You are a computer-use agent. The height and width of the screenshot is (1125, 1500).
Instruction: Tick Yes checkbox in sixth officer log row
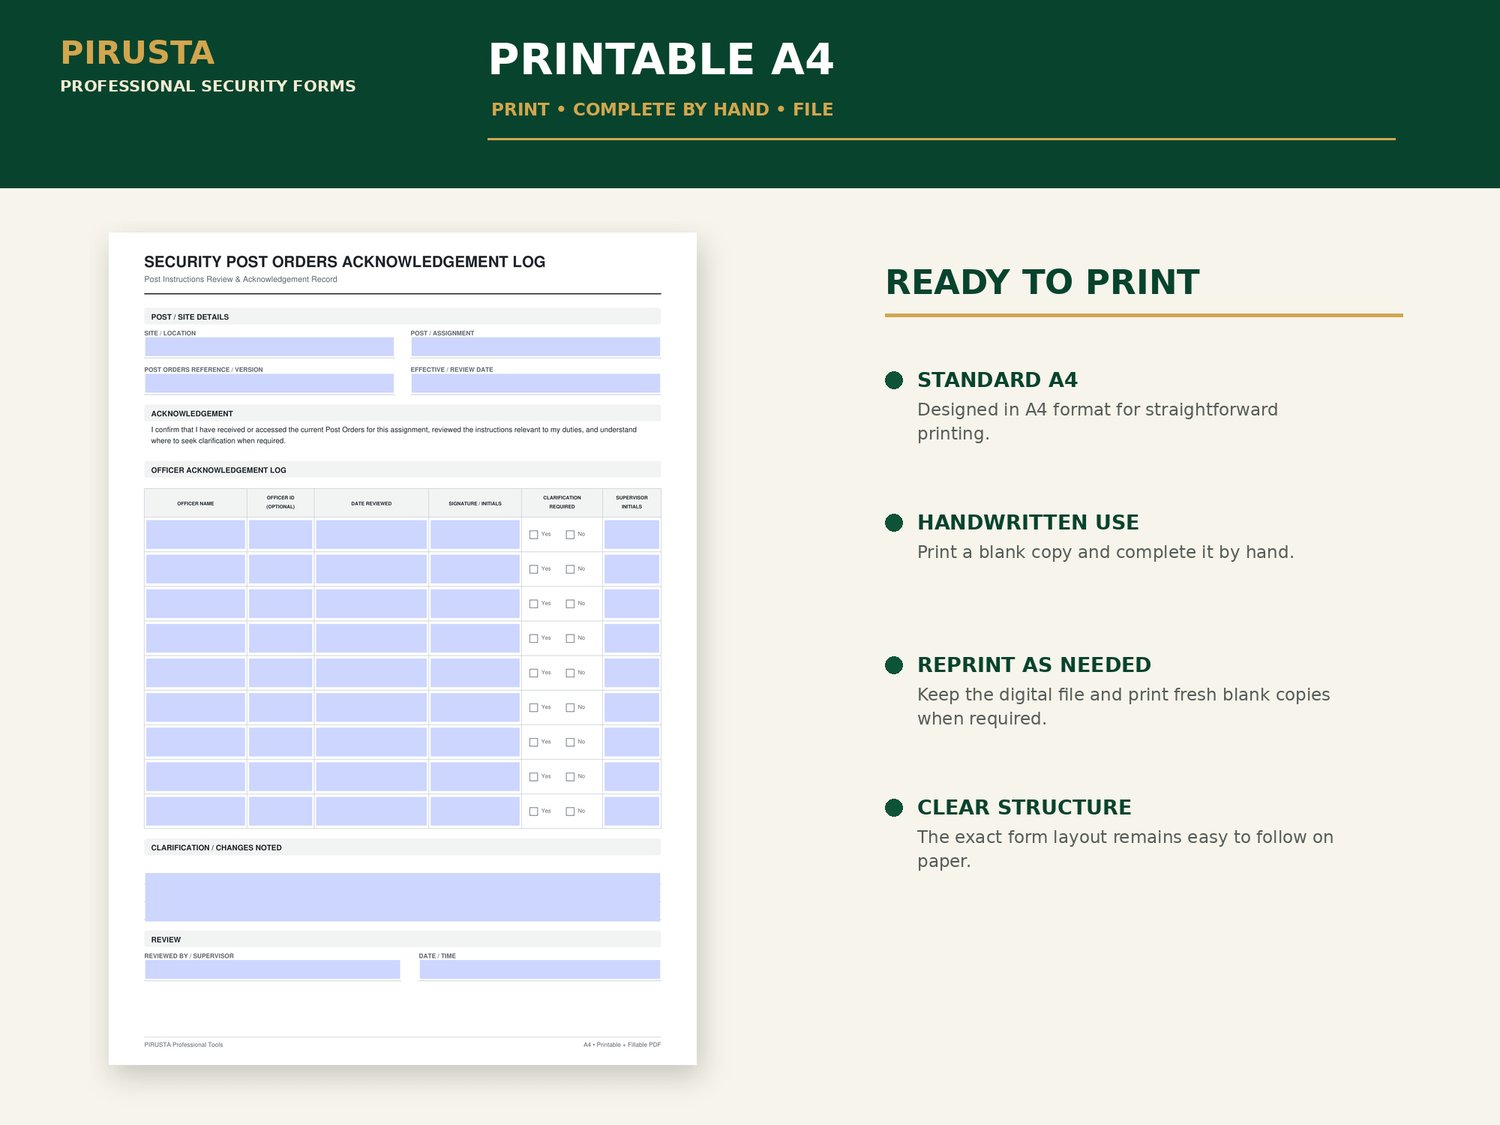point(534,708)
